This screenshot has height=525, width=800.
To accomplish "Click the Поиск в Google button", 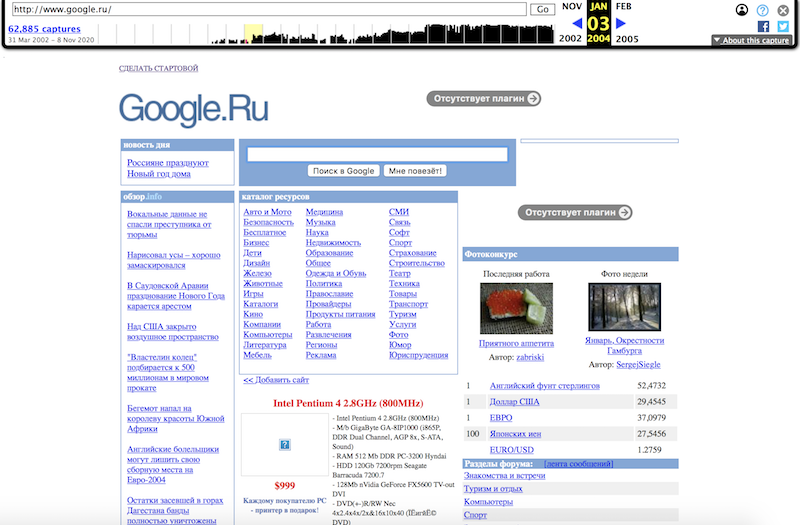I will 343,171.
